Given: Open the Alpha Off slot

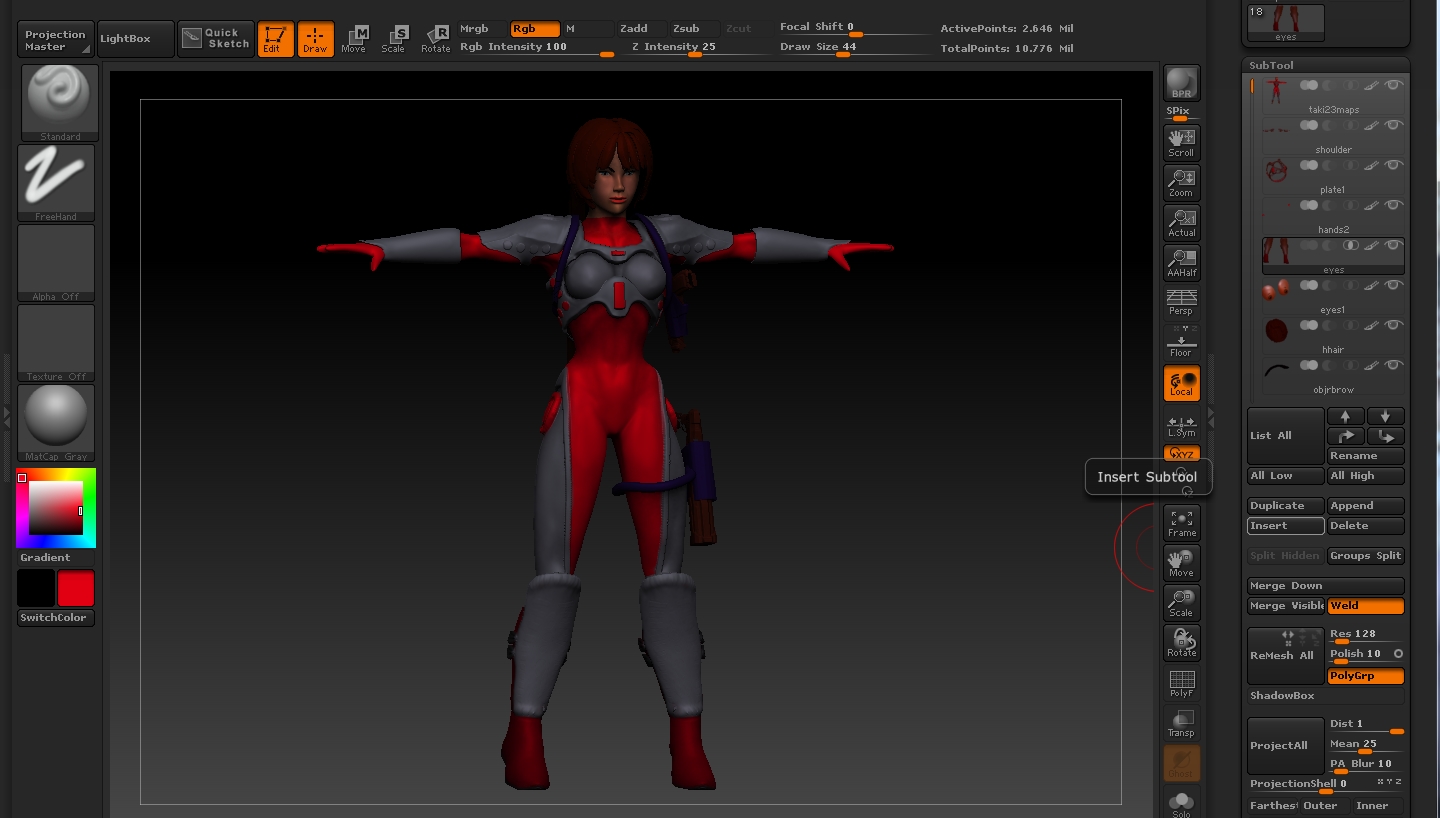Looking at the screenshot, I should point(56,262).
